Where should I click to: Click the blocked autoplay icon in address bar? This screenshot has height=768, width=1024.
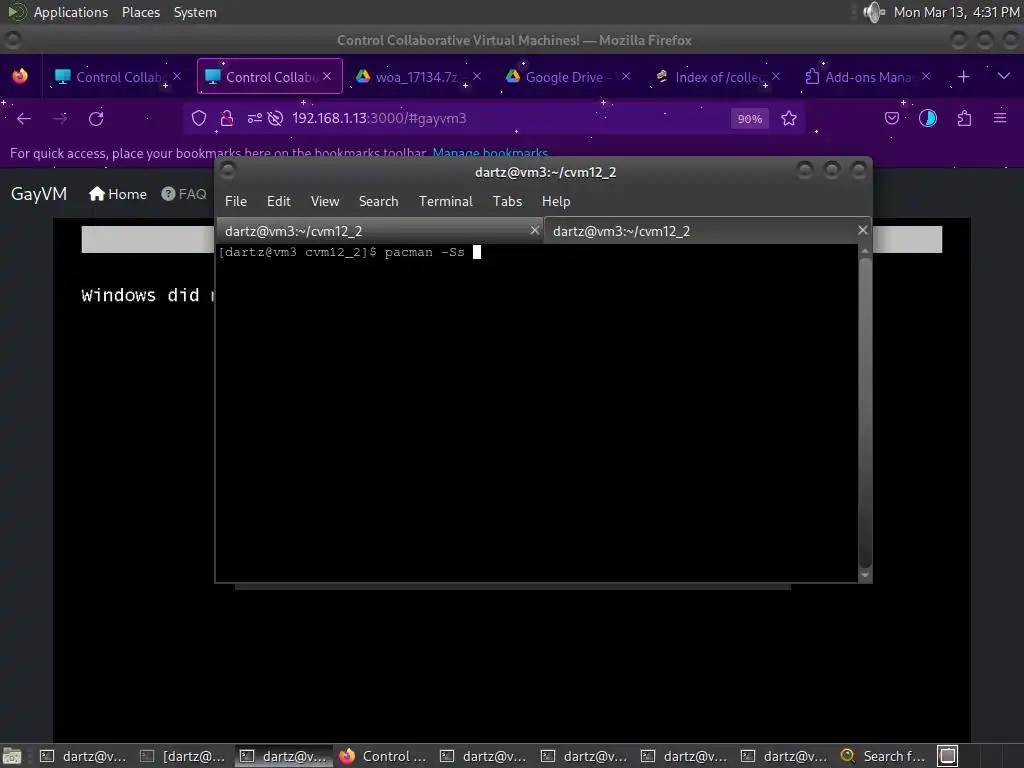tap(276, 118)
